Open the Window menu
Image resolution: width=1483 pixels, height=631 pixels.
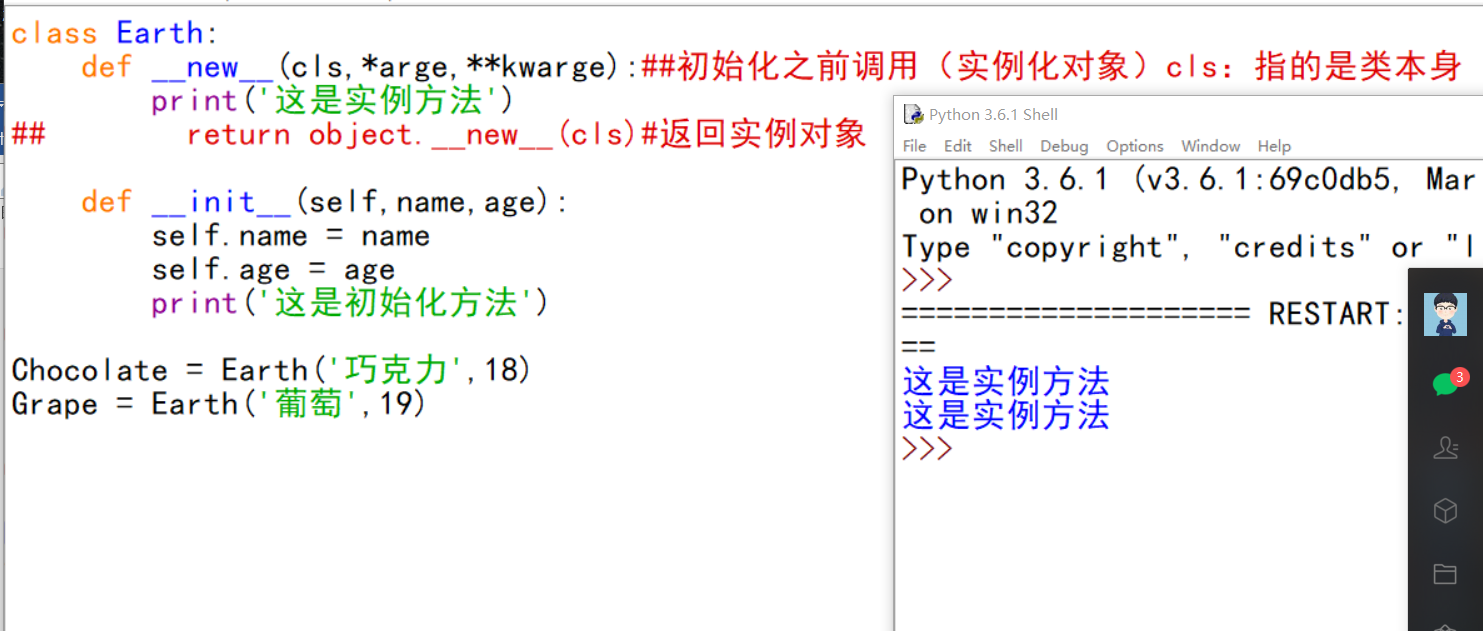coord(1210,146)
